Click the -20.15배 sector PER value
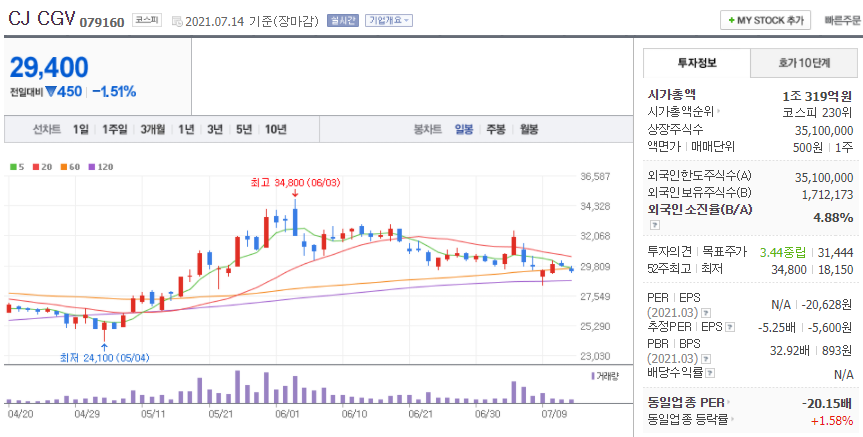The image size is (863, 437). click(x=827, y=403)
